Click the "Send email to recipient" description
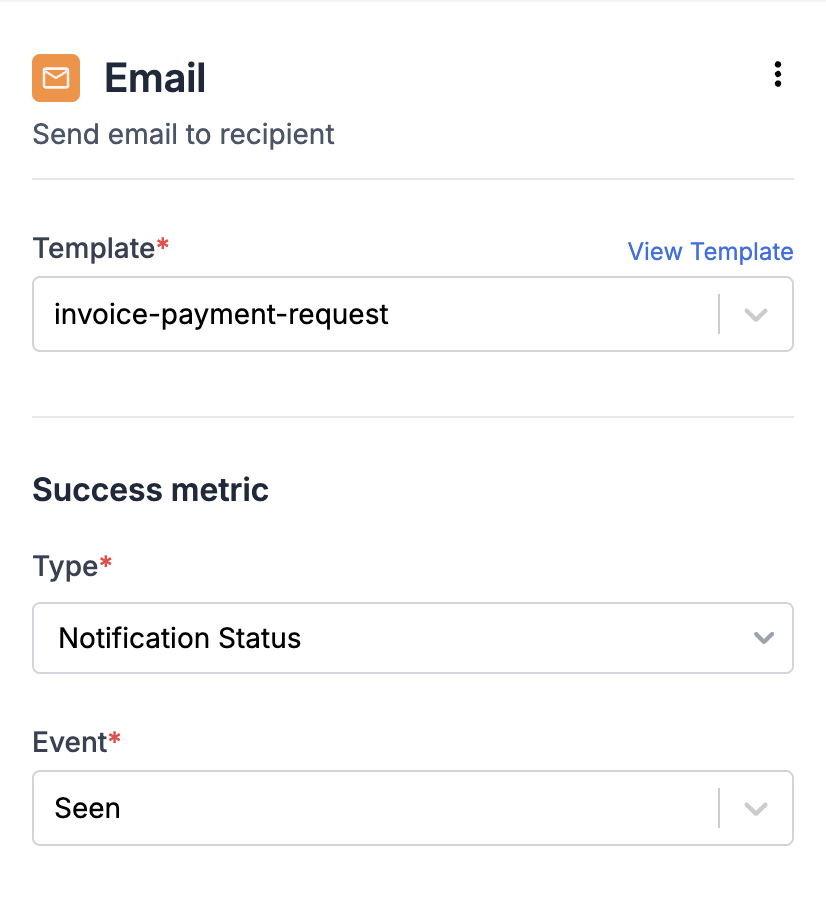The height and width of the screenshot is (920, 826). 183,134
